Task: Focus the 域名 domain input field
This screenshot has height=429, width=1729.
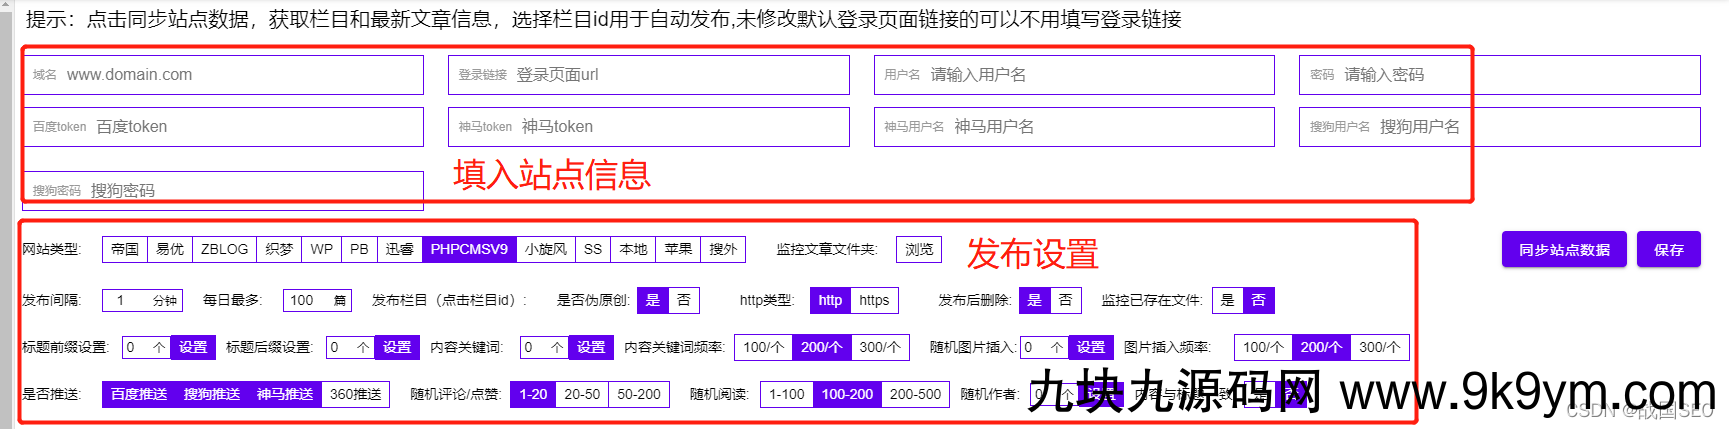Action: 240,75
